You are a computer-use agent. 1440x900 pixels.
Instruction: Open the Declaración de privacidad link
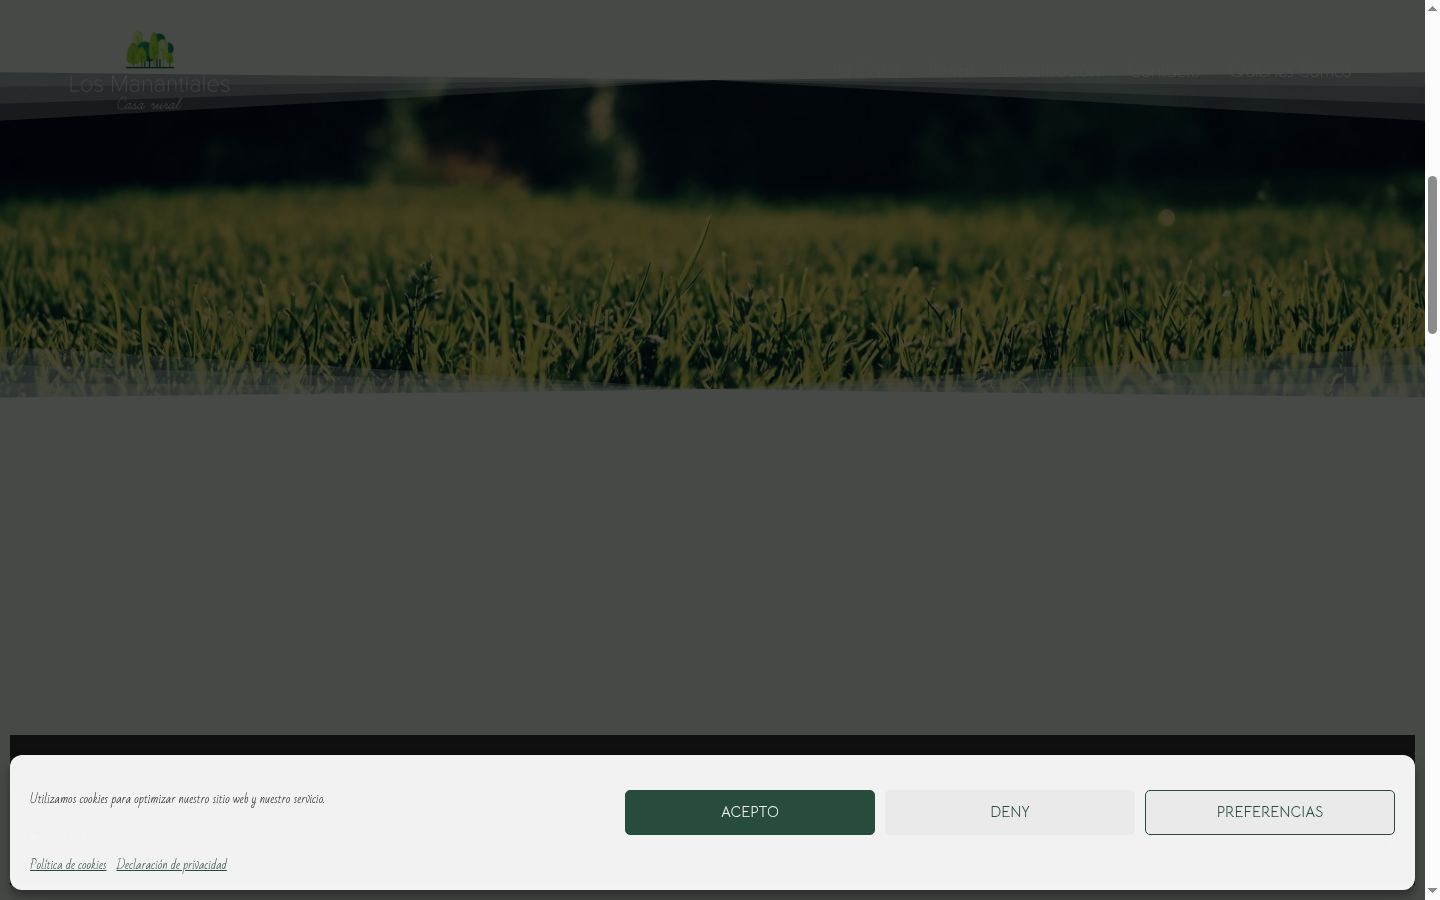point(172,865)
